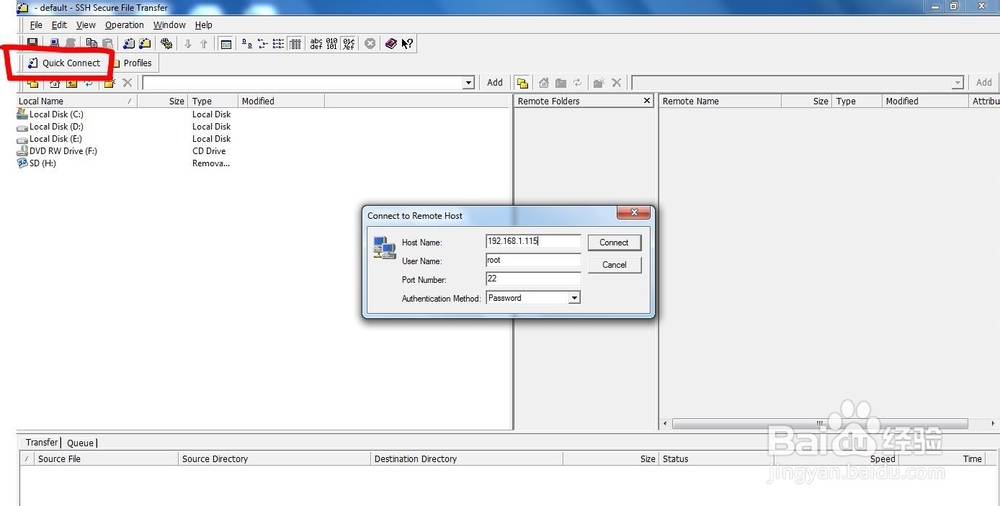This screenshot has height=506, width=1000.
Task: Open the Operation menu
Action: coord(124,25)
